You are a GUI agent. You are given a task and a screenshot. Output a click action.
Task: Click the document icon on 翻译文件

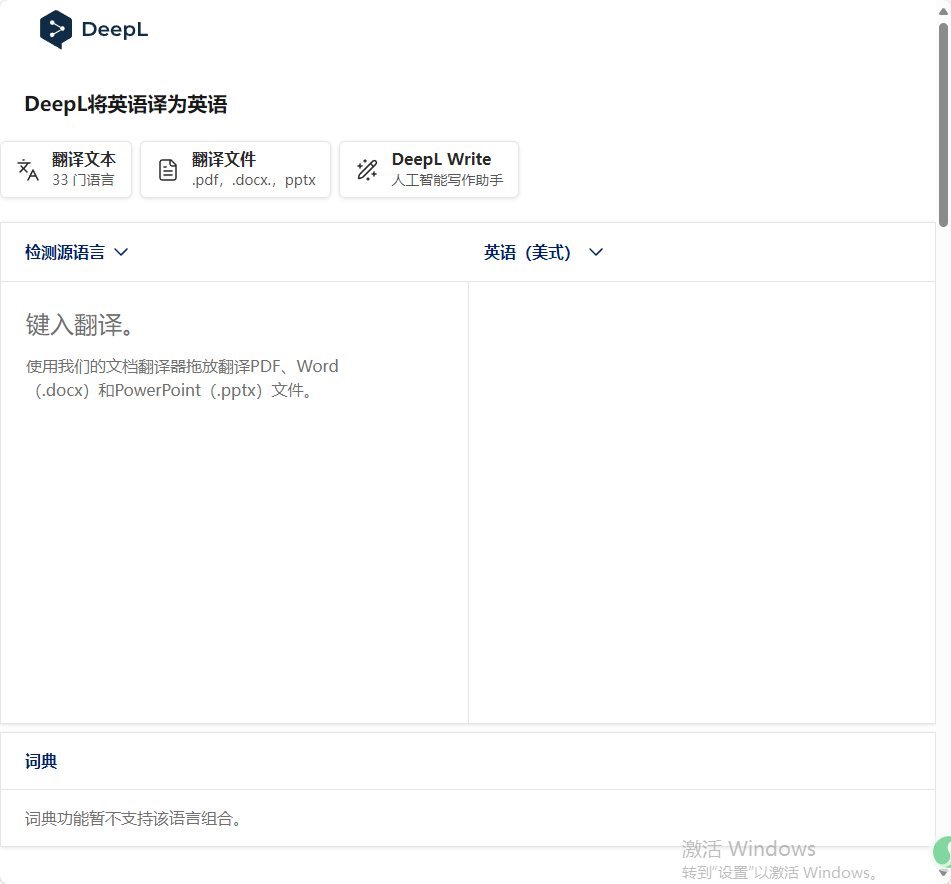click(168, 170)
